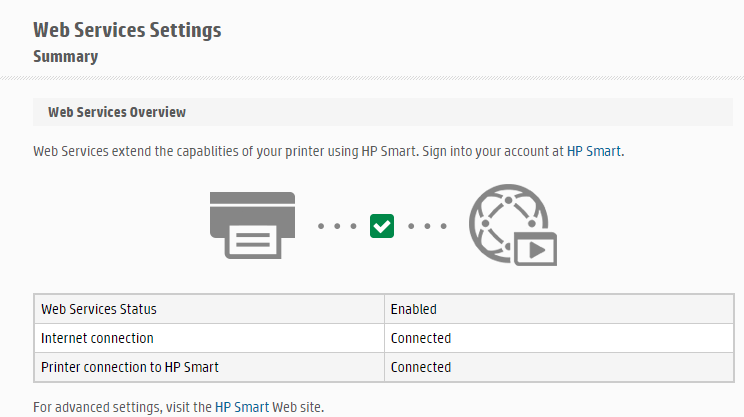Select the Enabled status value cell
Image resolution: width=744 pixels, height=417 pixels.
pos(559,309)
